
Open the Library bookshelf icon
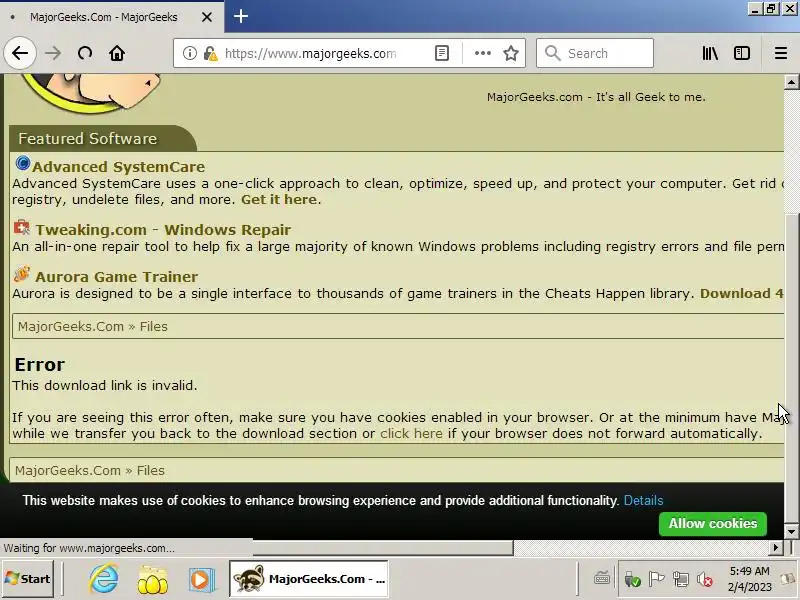pos(710,53)
